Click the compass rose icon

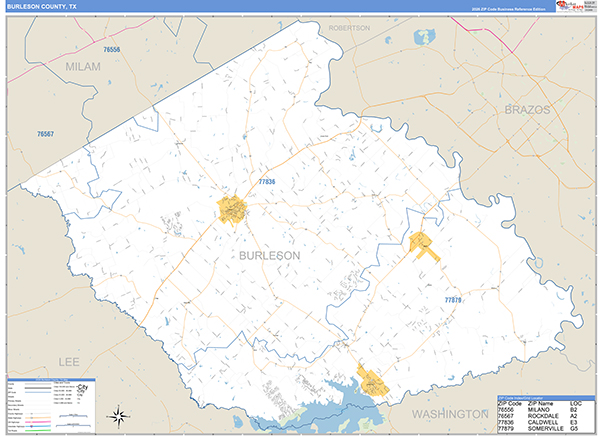(118, 416)
